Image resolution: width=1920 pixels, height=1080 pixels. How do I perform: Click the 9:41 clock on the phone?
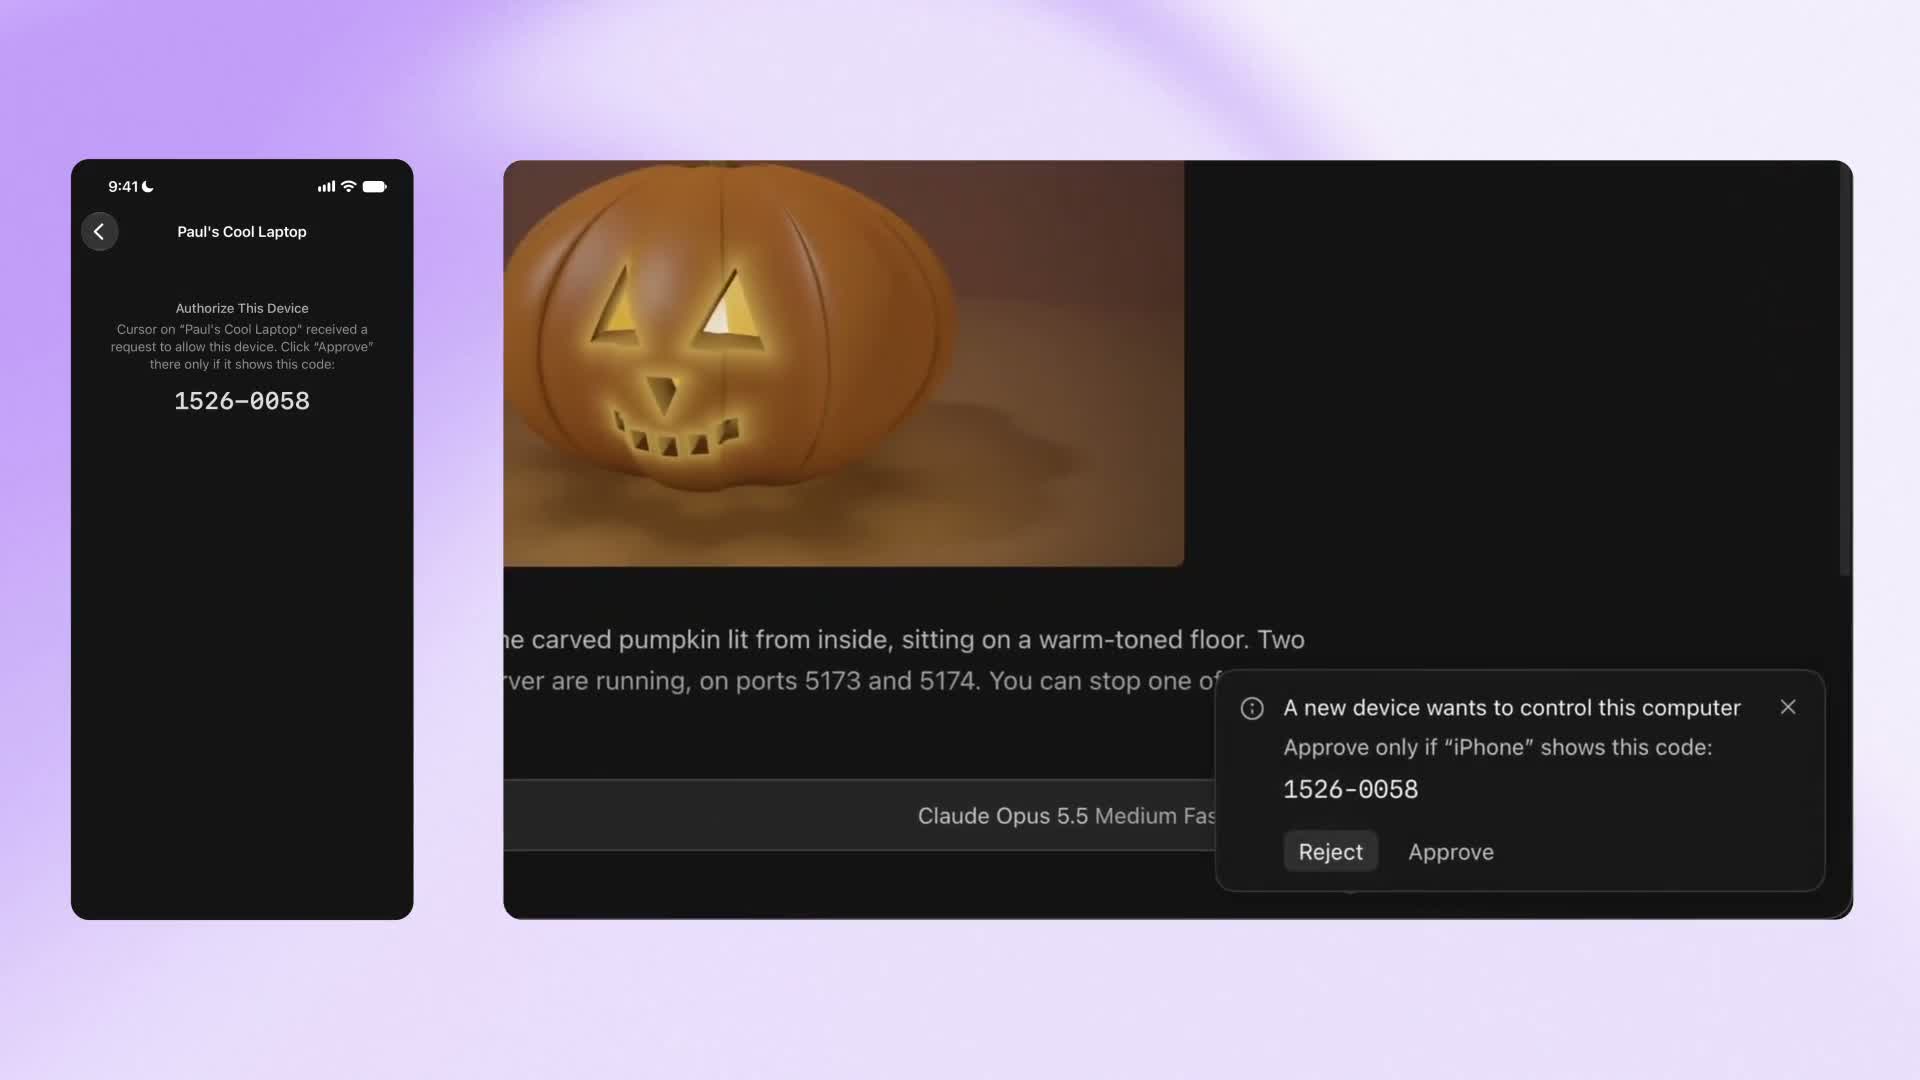pos(123,186)
